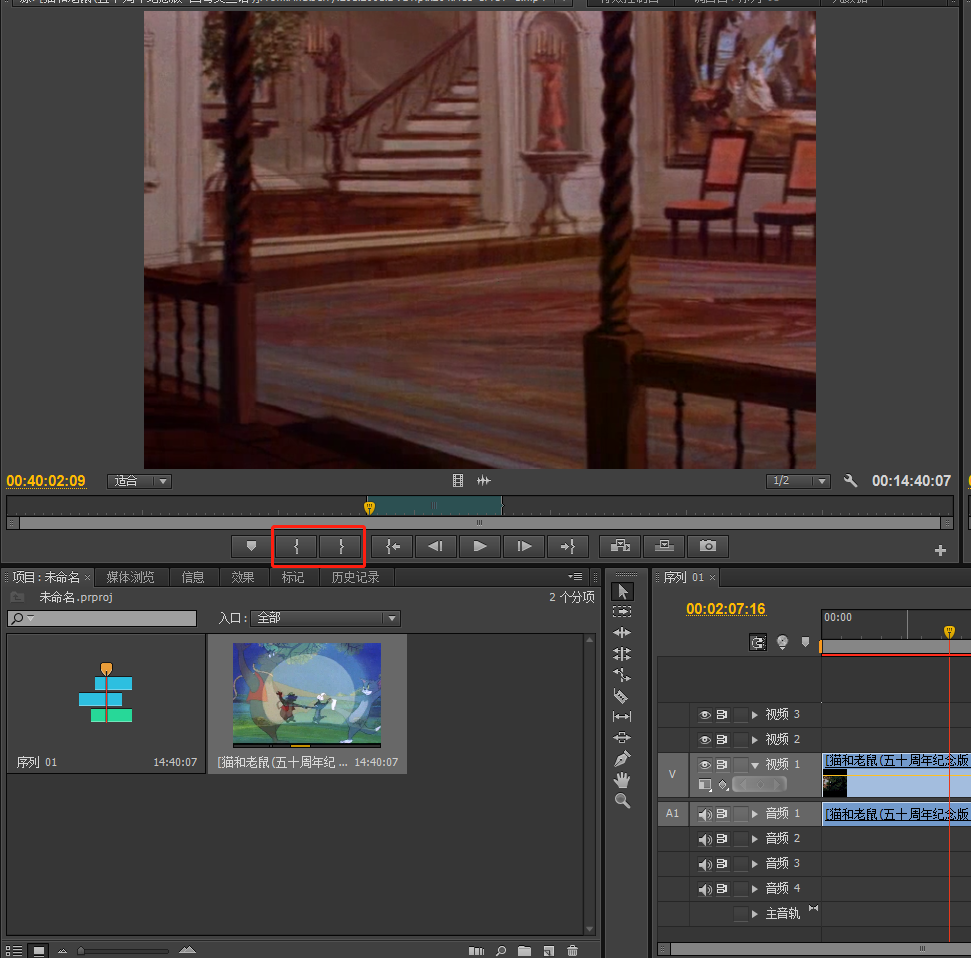
Task: Toggle the lock box on 视频 3
Action: tap(741, 715)
